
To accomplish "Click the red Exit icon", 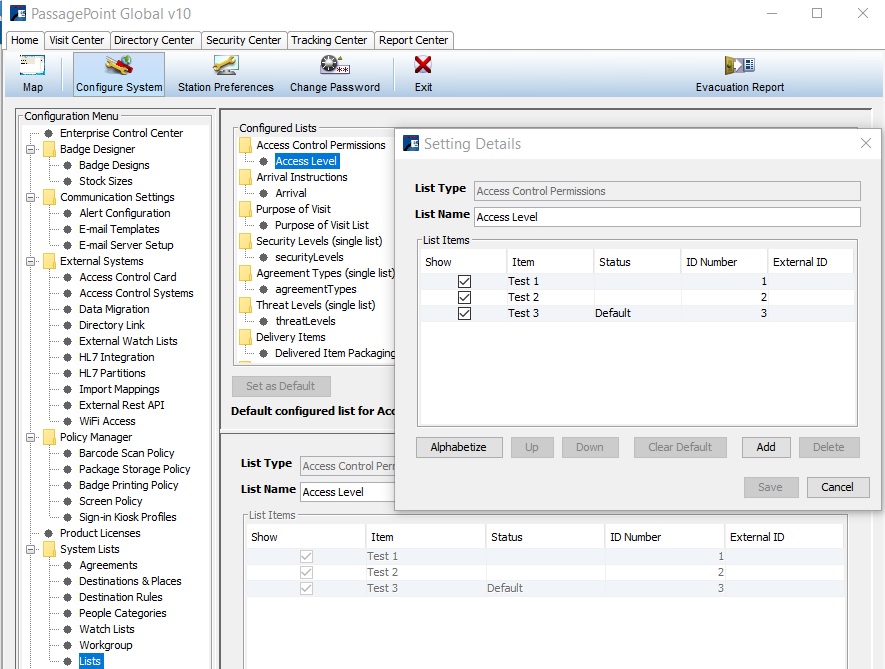I will [423, 65].
